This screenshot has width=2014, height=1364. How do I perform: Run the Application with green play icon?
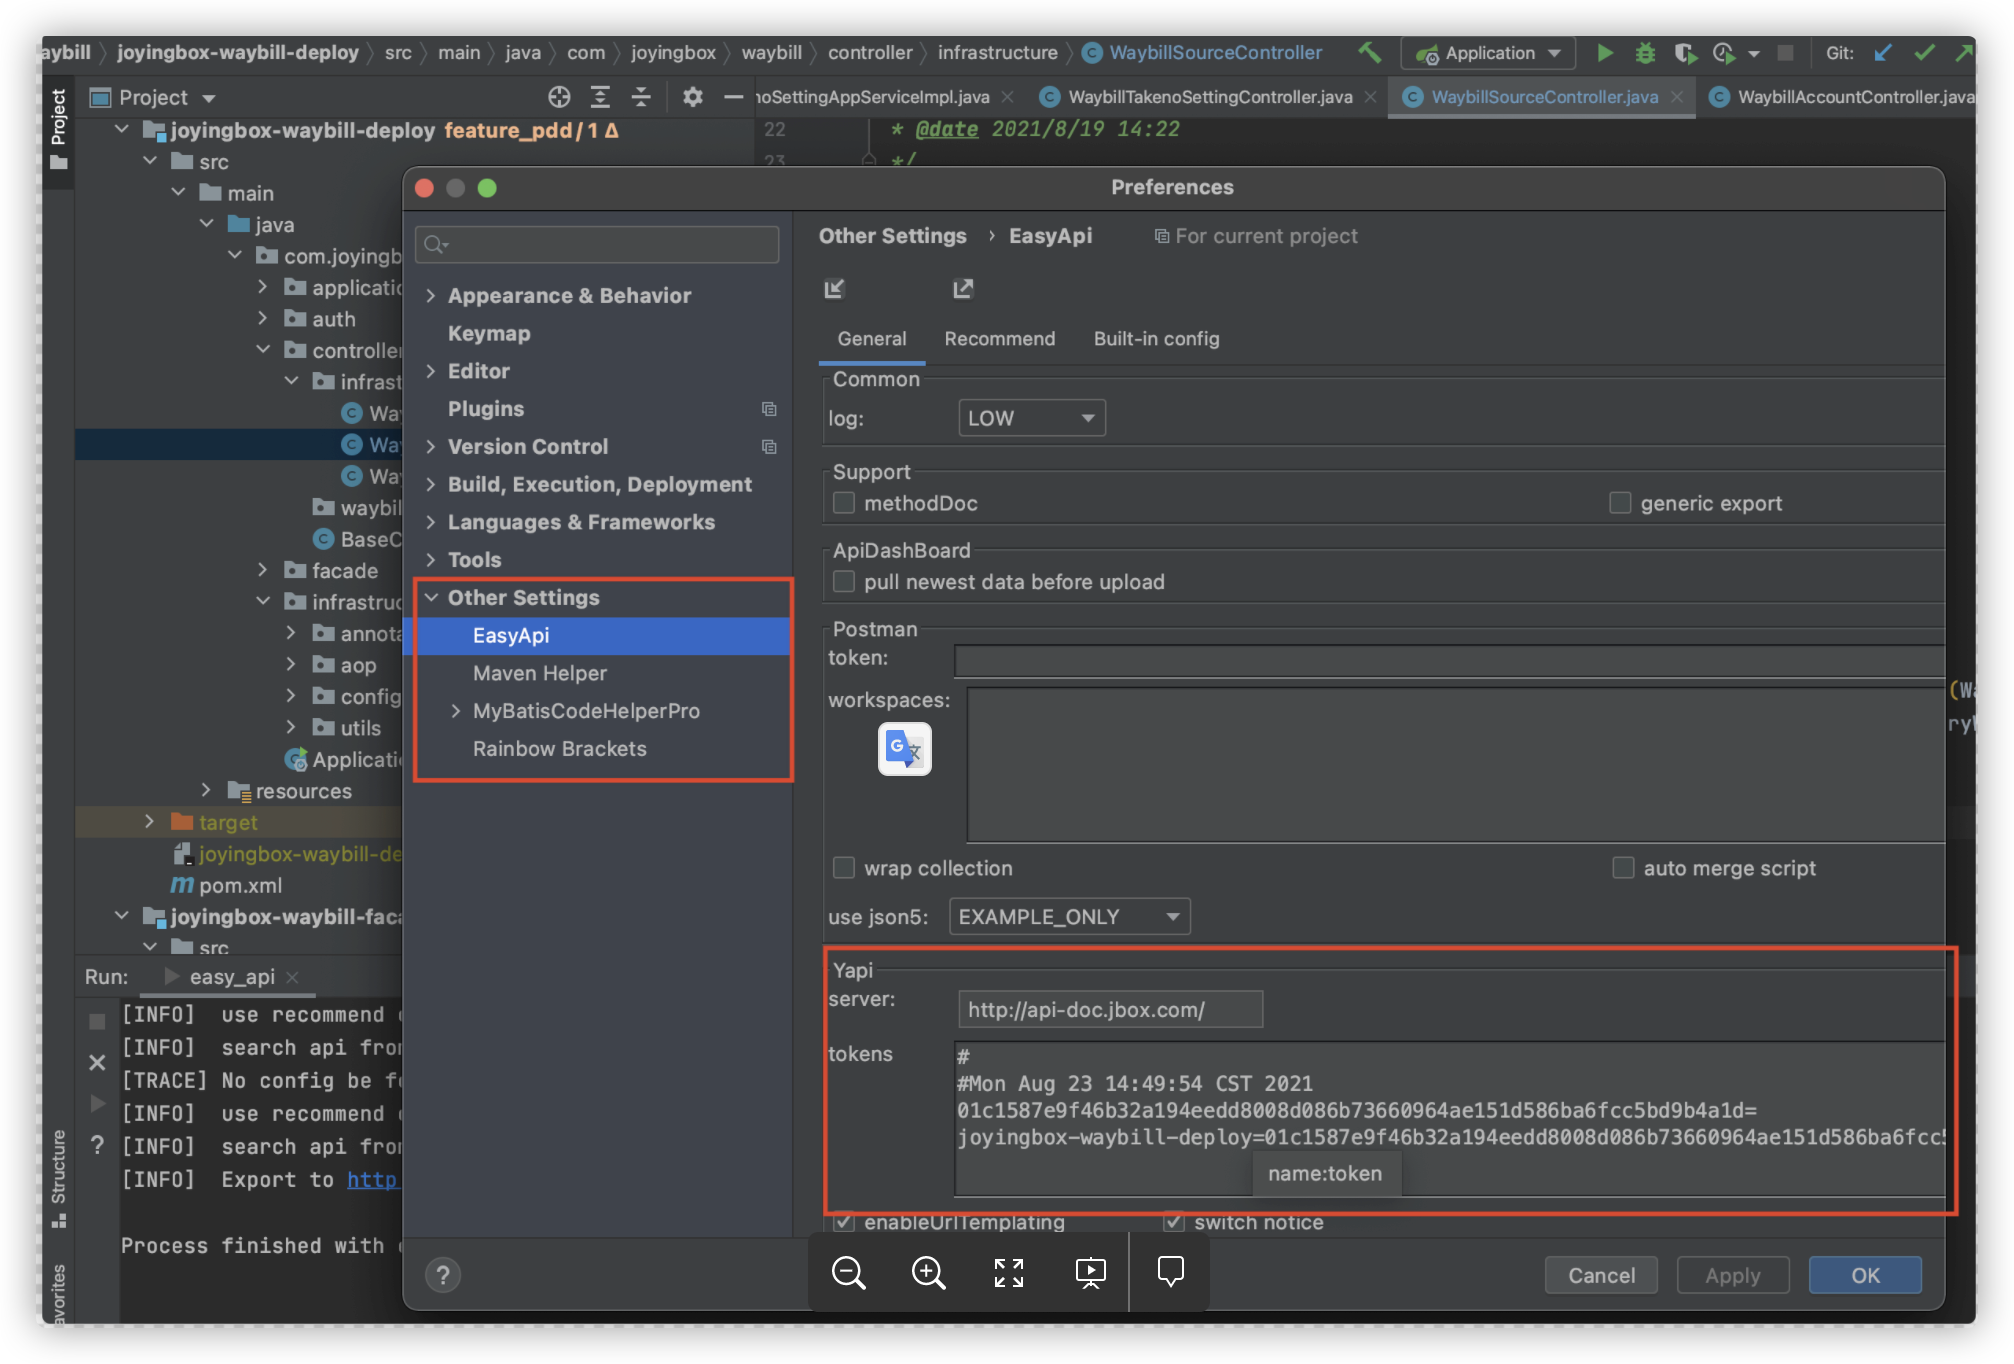point(1604,52)
